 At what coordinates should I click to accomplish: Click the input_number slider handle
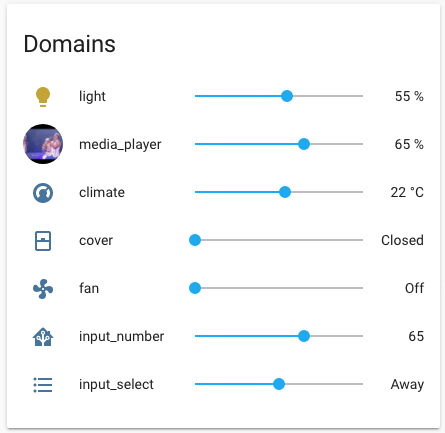[304, 336]
